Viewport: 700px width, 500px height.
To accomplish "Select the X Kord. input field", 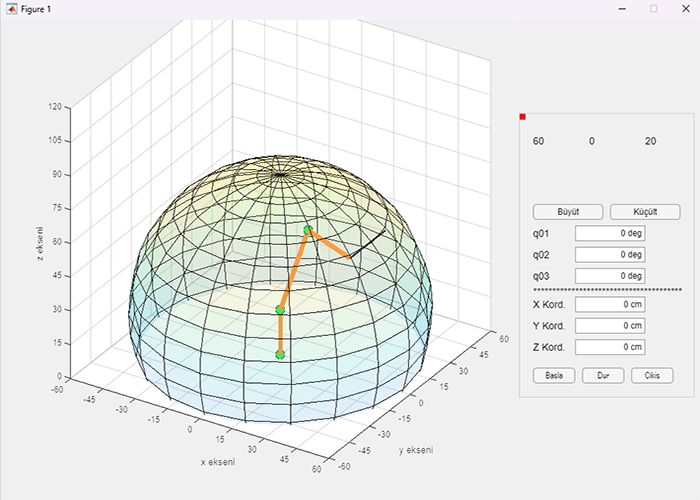I will pos(610,304).
